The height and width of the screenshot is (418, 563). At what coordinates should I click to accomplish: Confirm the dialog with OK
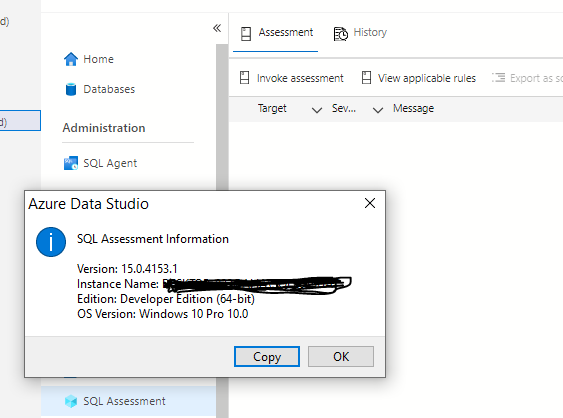341,357
